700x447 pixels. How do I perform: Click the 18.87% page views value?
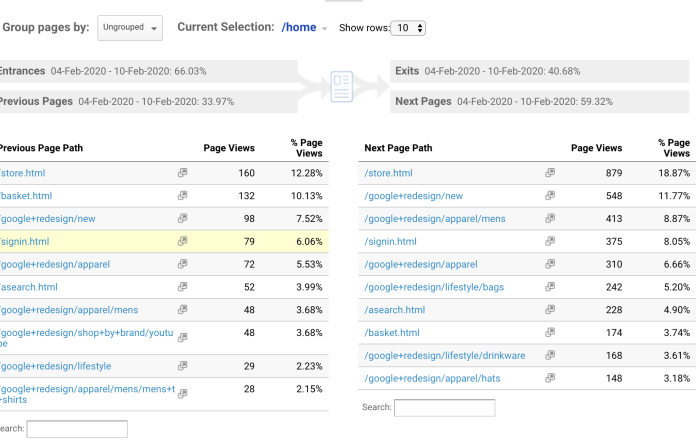(674, 173)
